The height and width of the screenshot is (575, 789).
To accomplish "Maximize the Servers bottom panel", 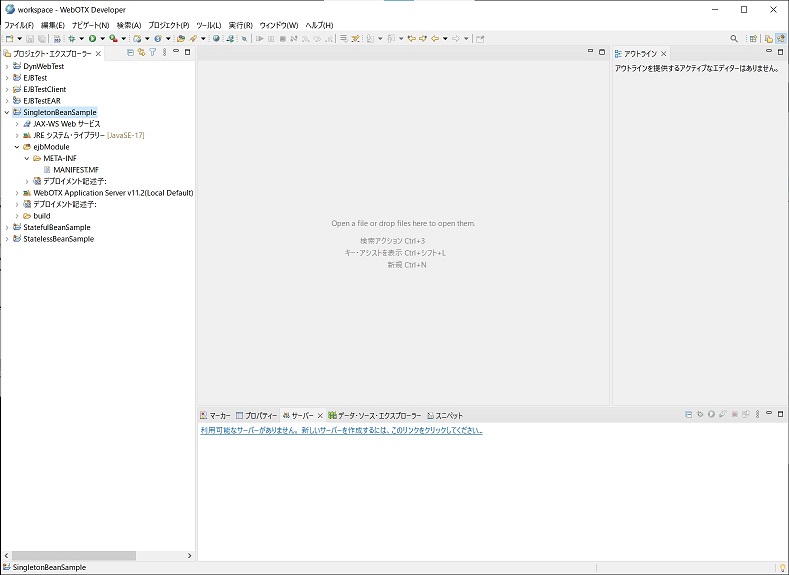I will pos(780,414).
